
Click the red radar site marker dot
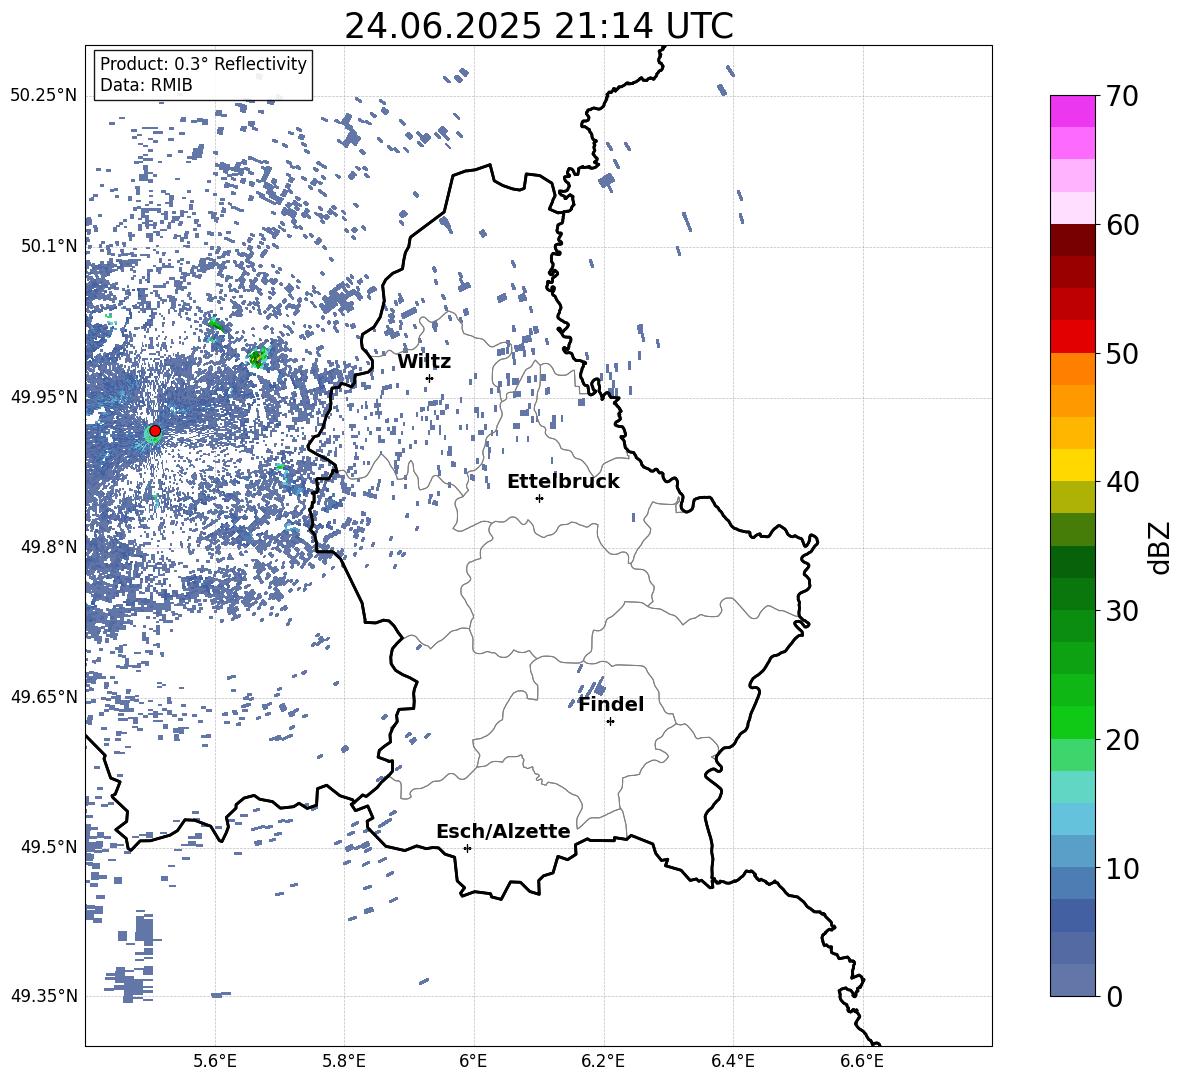coord(155,431)
